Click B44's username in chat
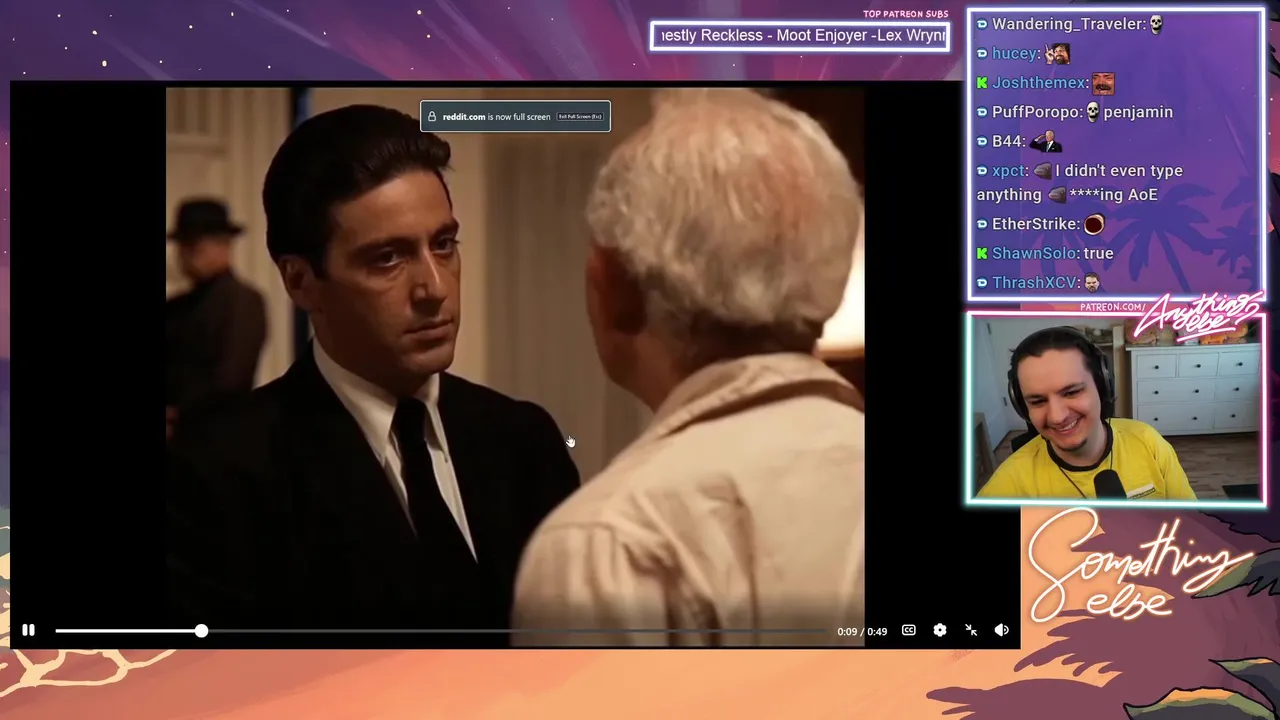The width and height of the screenshot is (1280, 720). [1006, 142]
